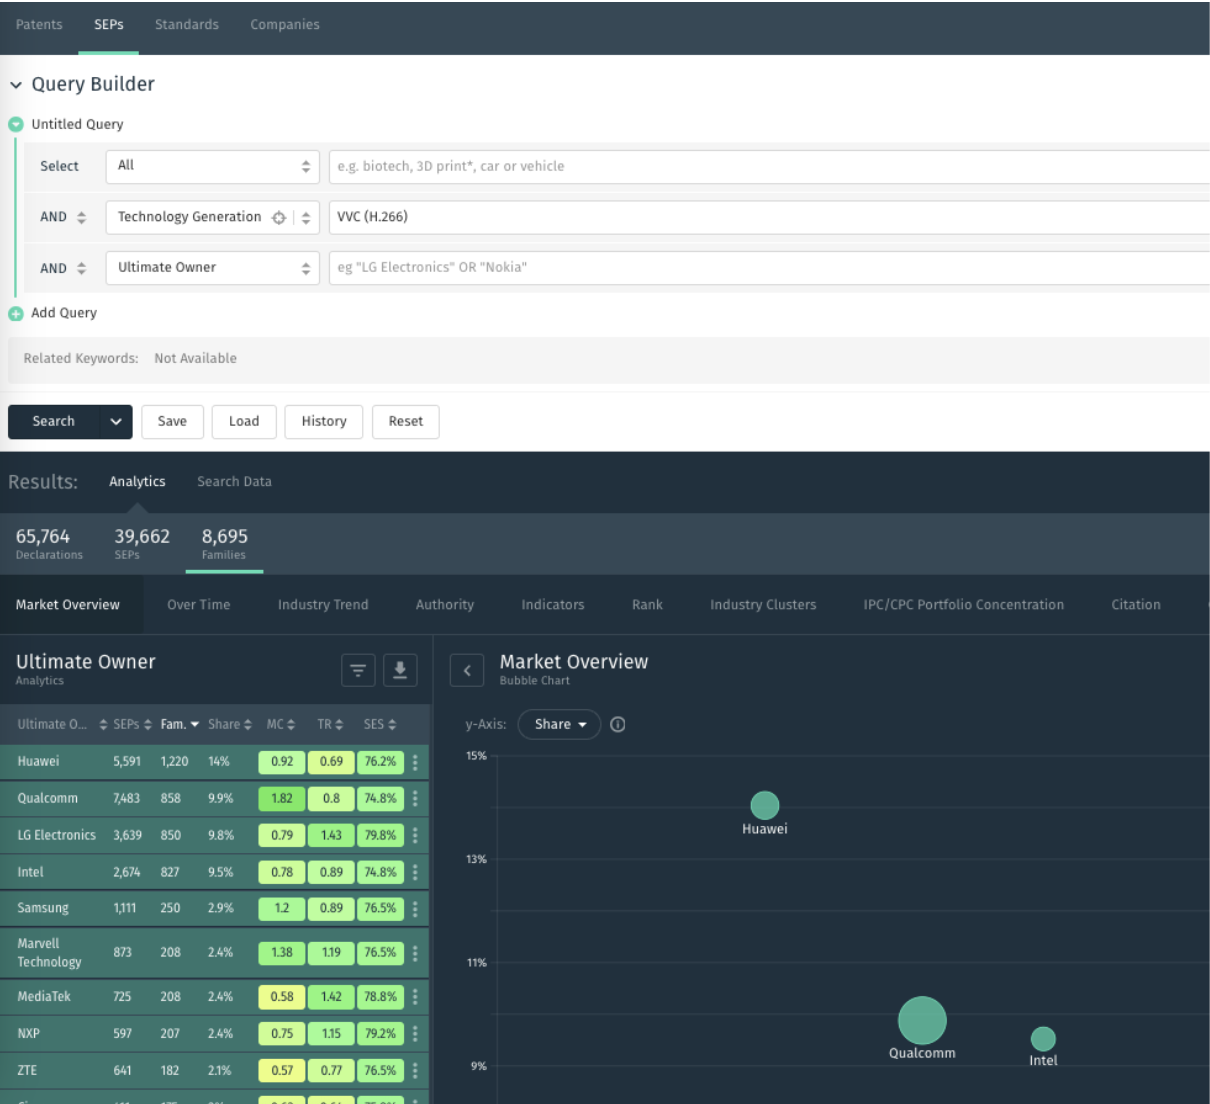Open the Samsung row options menu
1210x1104 pixels.
[415, 909]
